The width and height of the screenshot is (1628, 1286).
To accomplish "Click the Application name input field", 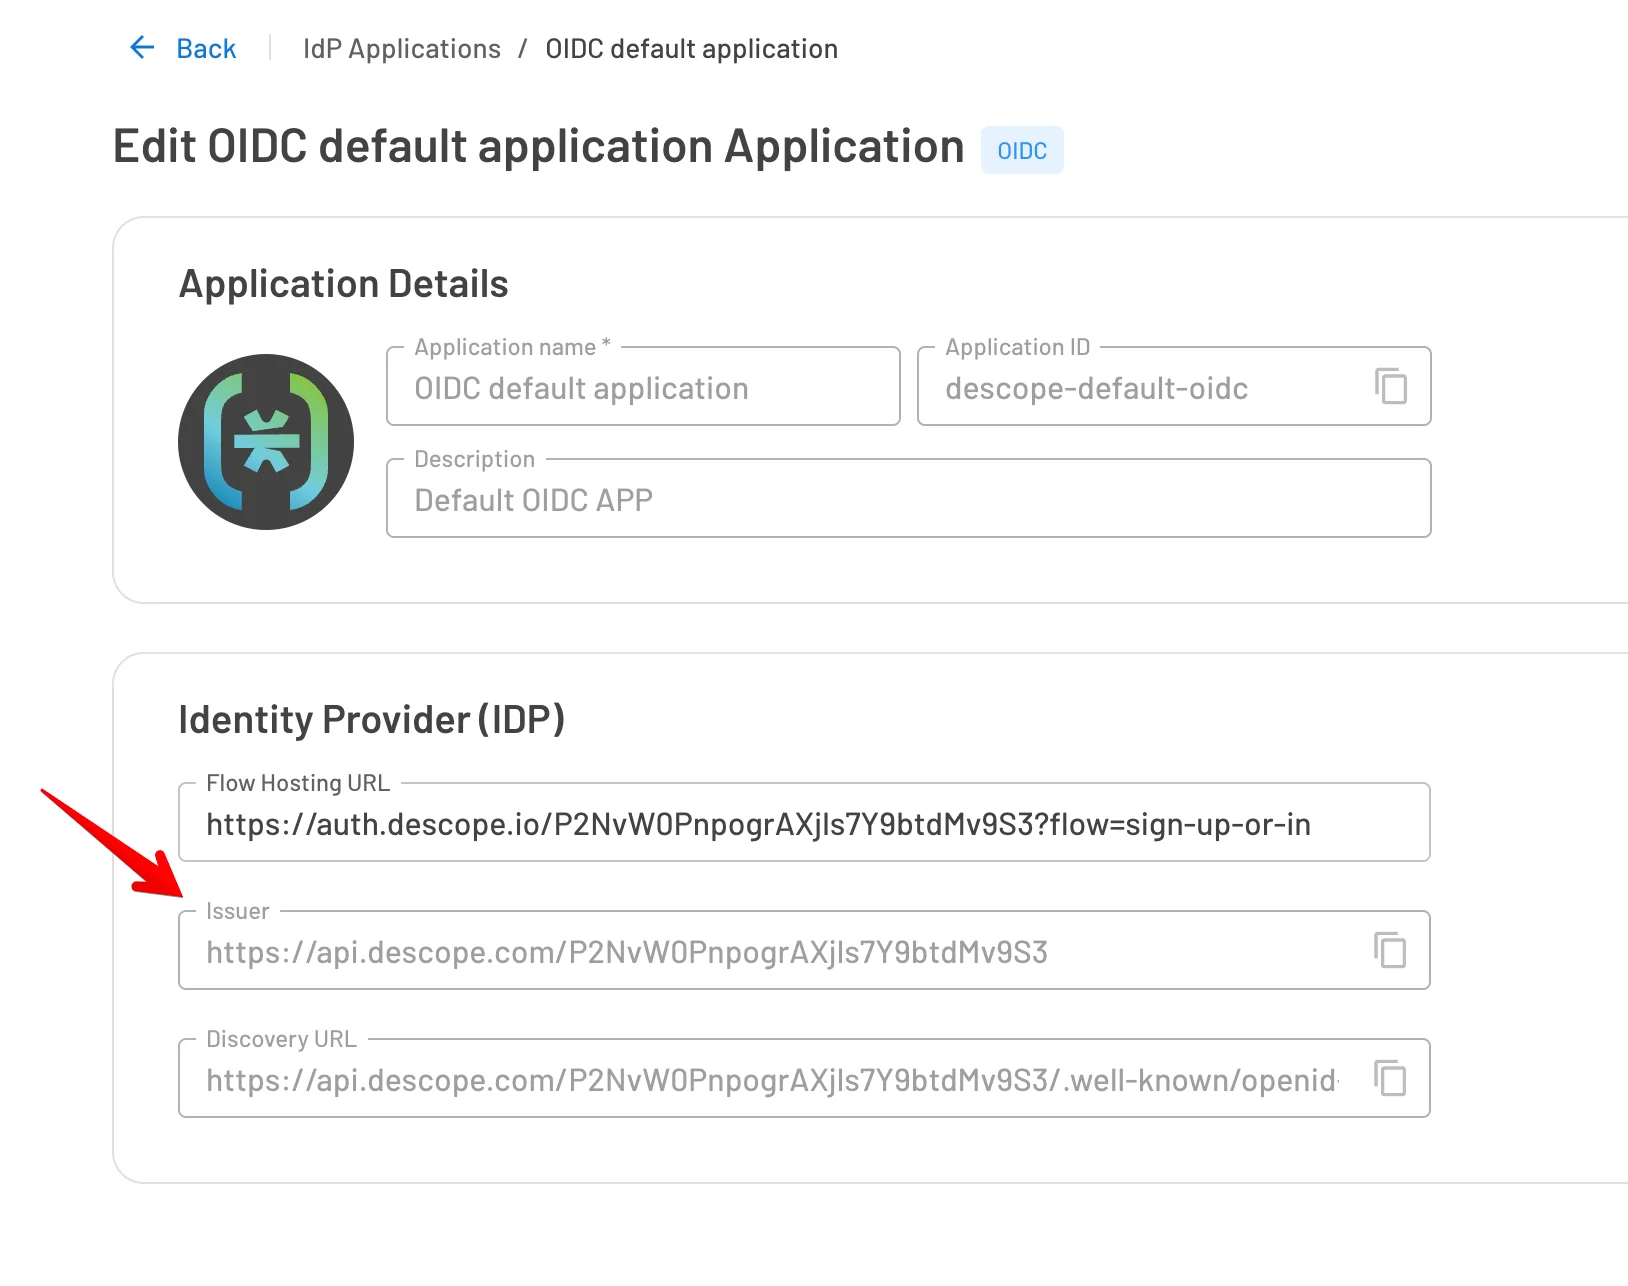I will click(x=642, y=388).
